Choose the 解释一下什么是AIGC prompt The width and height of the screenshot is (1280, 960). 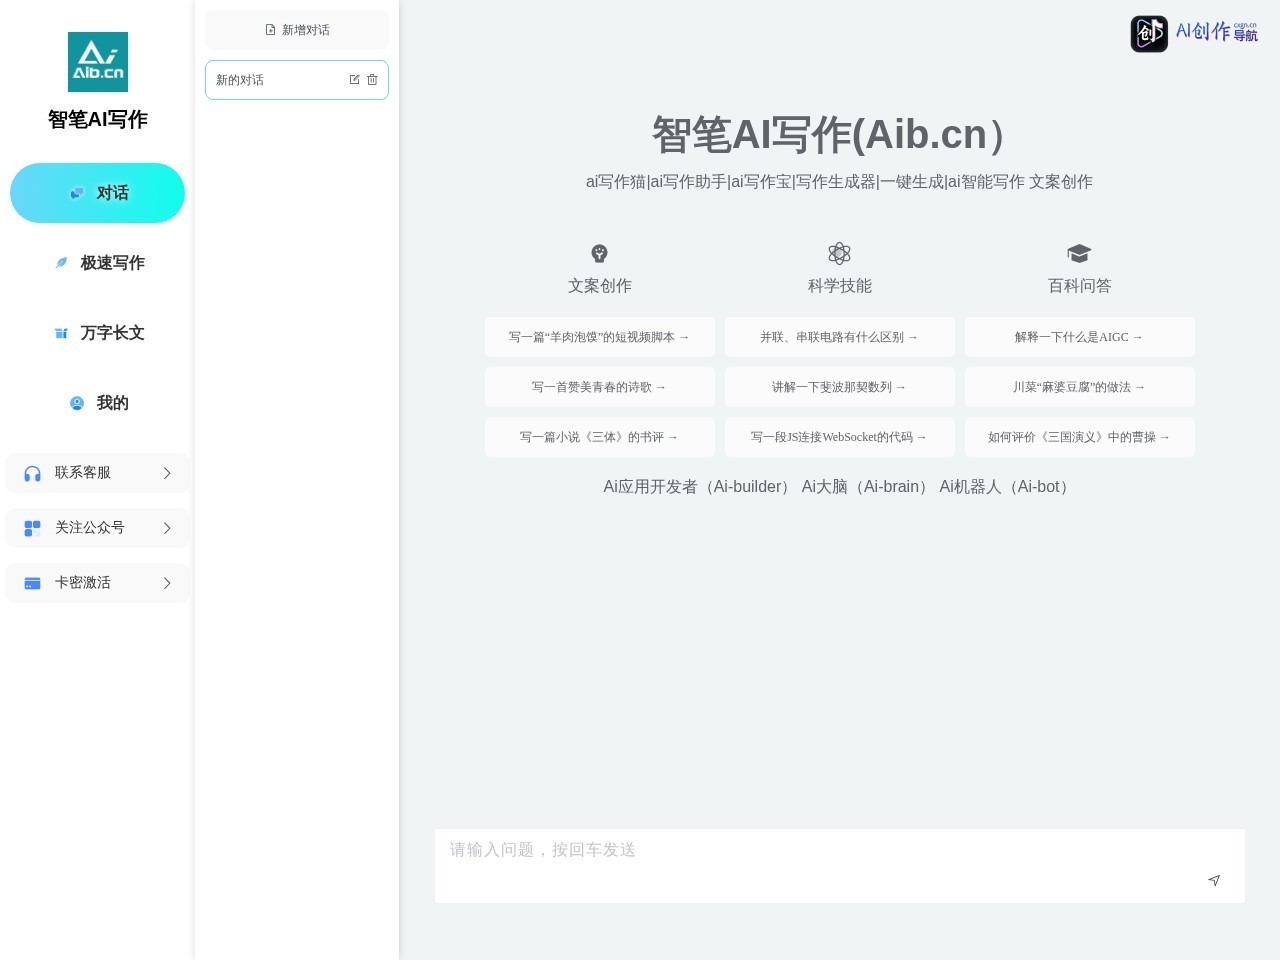1080,337
